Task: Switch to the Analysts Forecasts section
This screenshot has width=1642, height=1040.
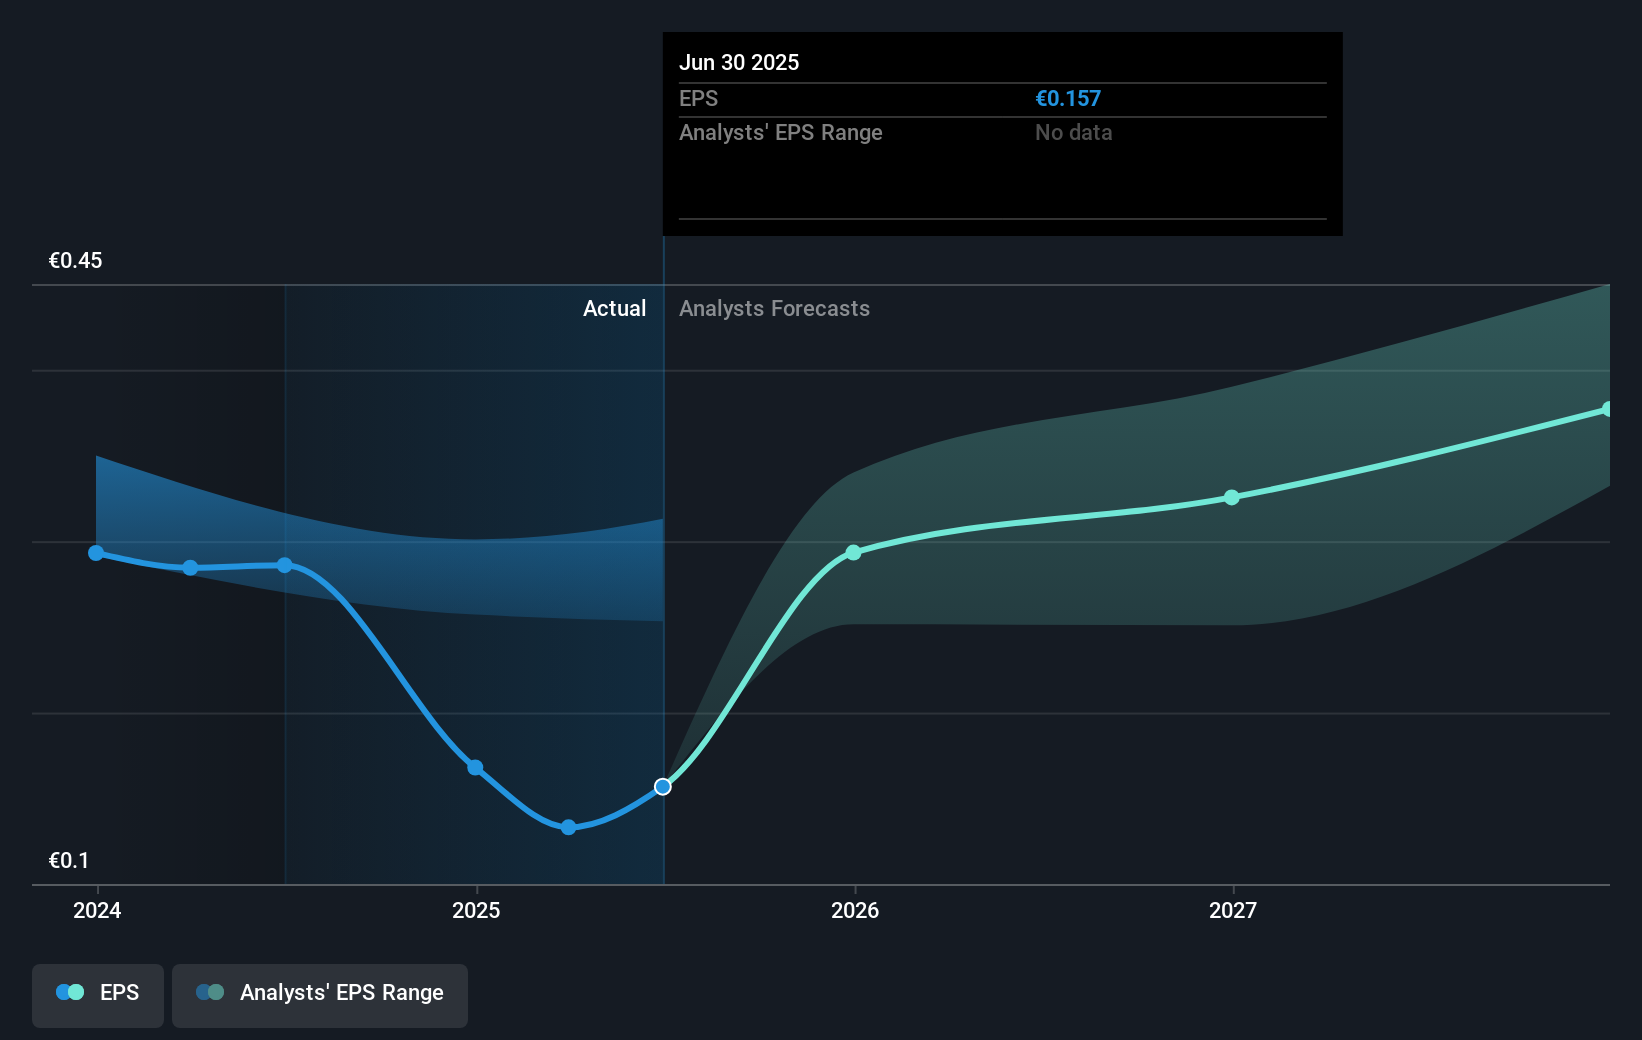Action: (774, 308)
